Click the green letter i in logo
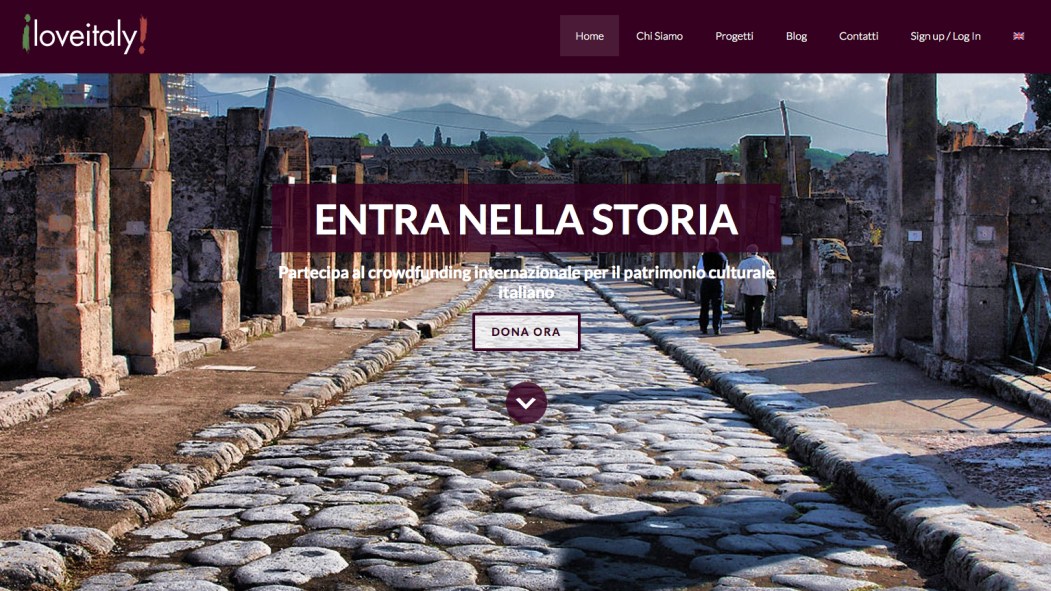The width and height of the screenshot is (1051, 591). pyautogui.click(x=26, y=34)
